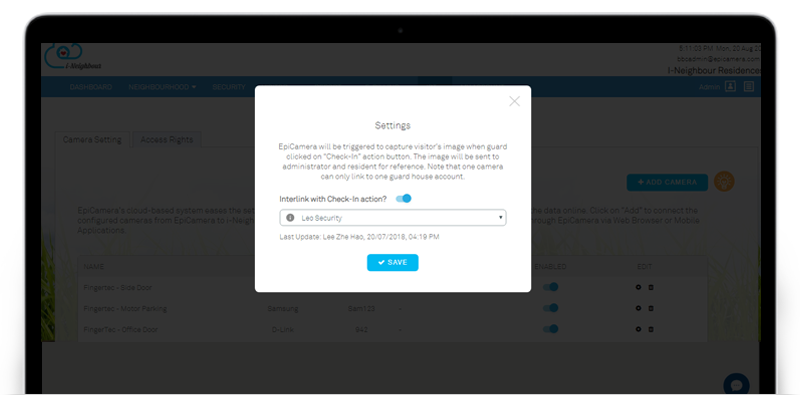Save the camera interlink settings

point(392,262)
